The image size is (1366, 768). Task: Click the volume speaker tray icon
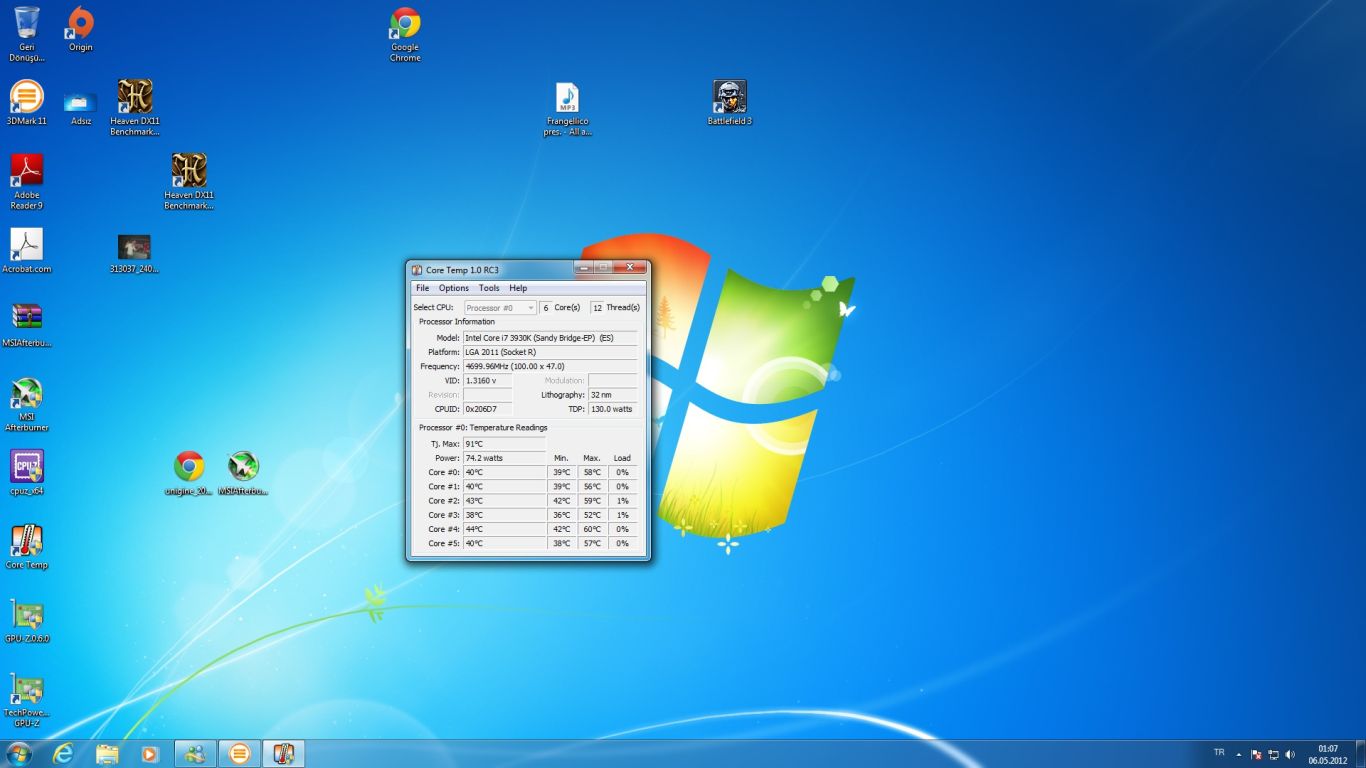[x=1290, y=754]
